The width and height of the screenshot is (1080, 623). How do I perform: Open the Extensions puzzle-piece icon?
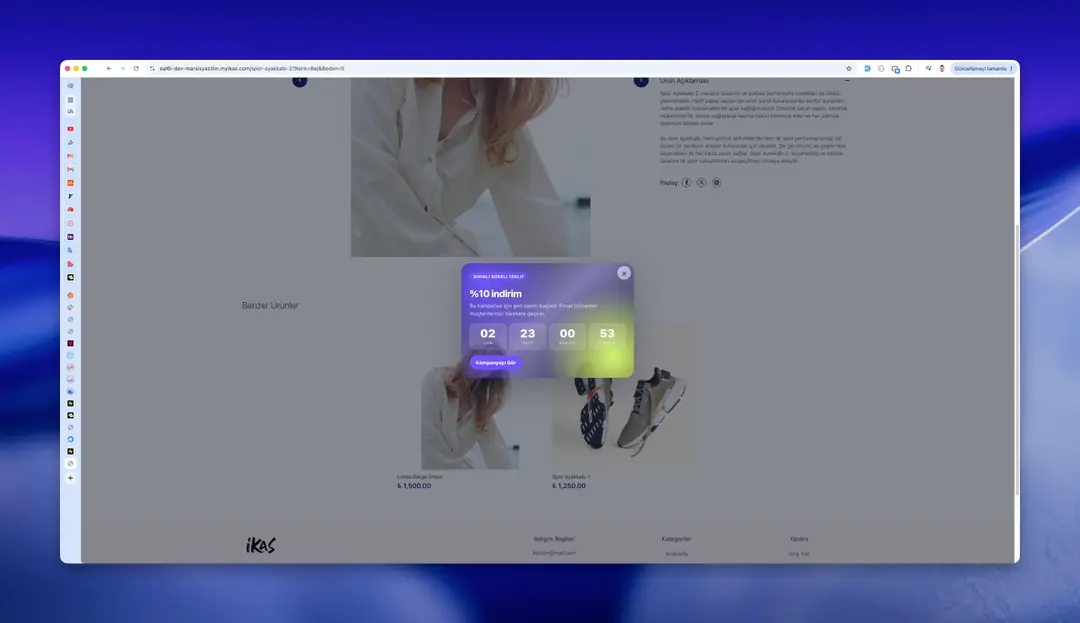click(x=908, y=68)
